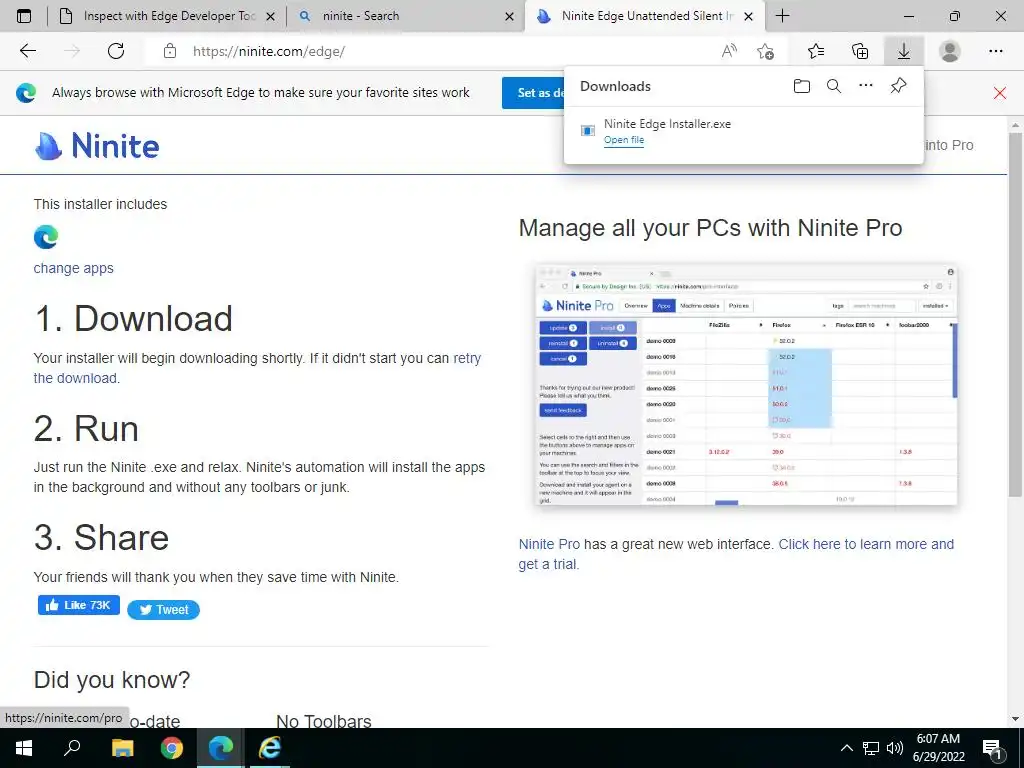Open Edge Settings and more menu

click(995, 51)
